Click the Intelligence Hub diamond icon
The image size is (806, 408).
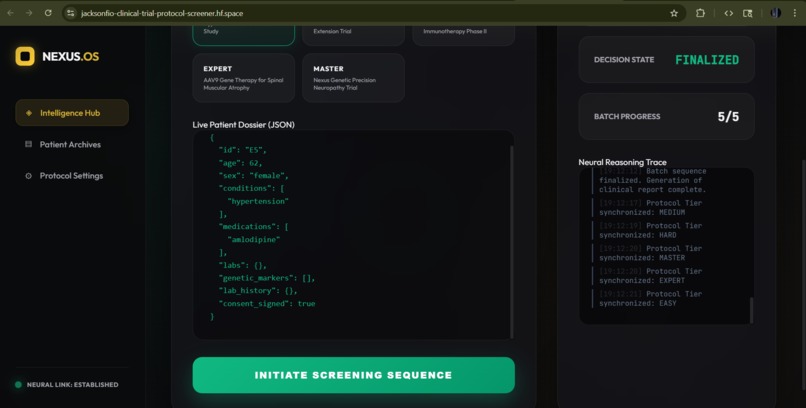(x=29, y=113)
